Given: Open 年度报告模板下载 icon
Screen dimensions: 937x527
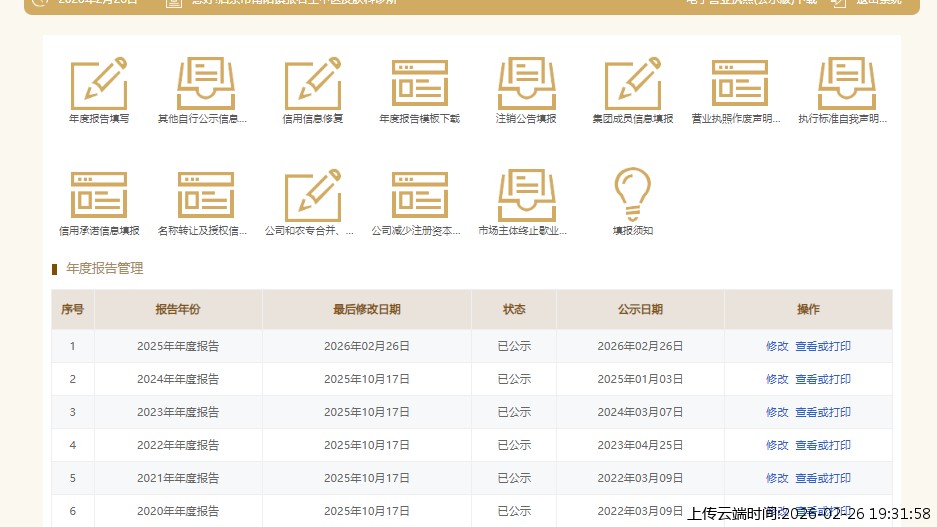Looking at the screenshot, I should coord(419,84).
